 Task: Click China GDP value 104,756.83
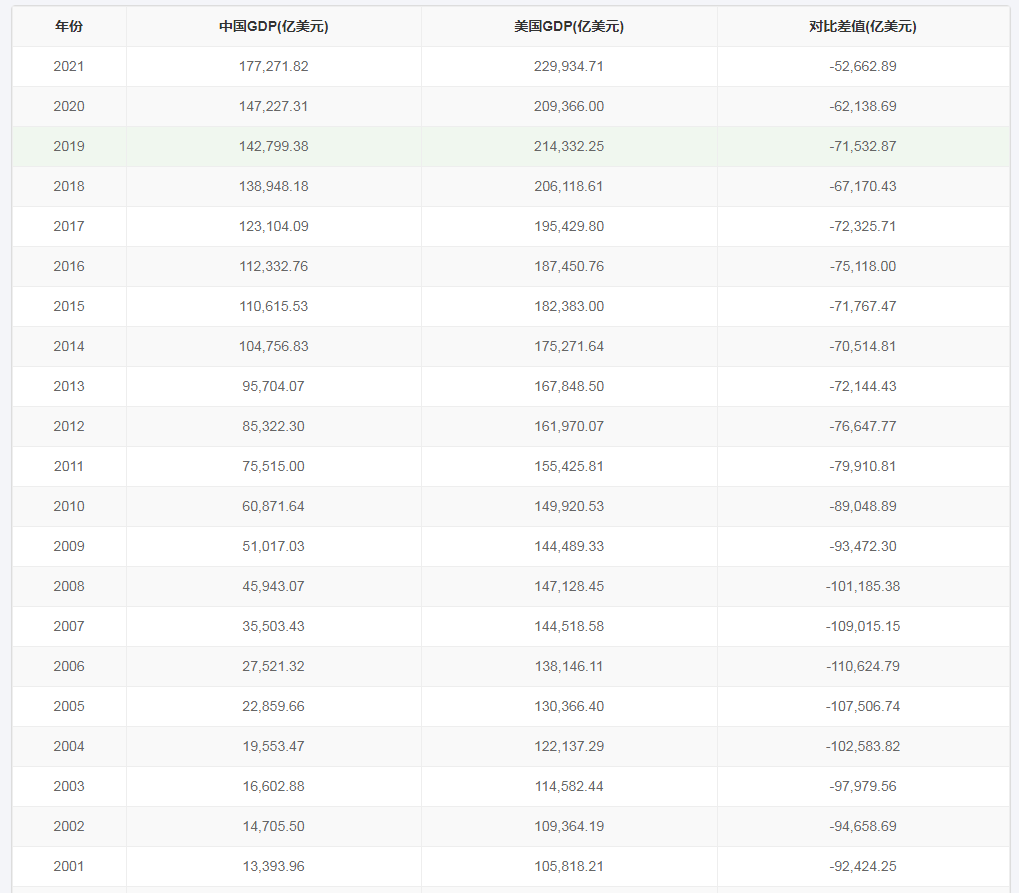point(273,346)
